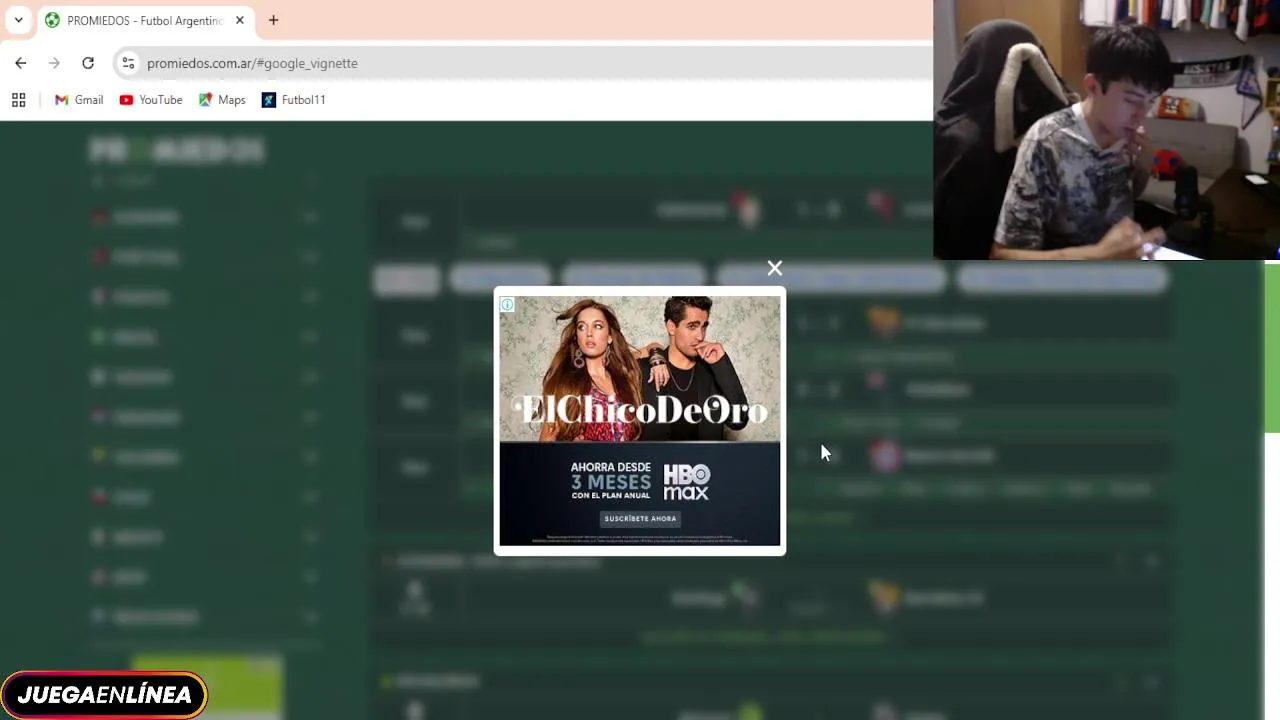
Task: Click the 'AHORRA DESDE 3 MESES' ad text
Action: pos(611,481)
